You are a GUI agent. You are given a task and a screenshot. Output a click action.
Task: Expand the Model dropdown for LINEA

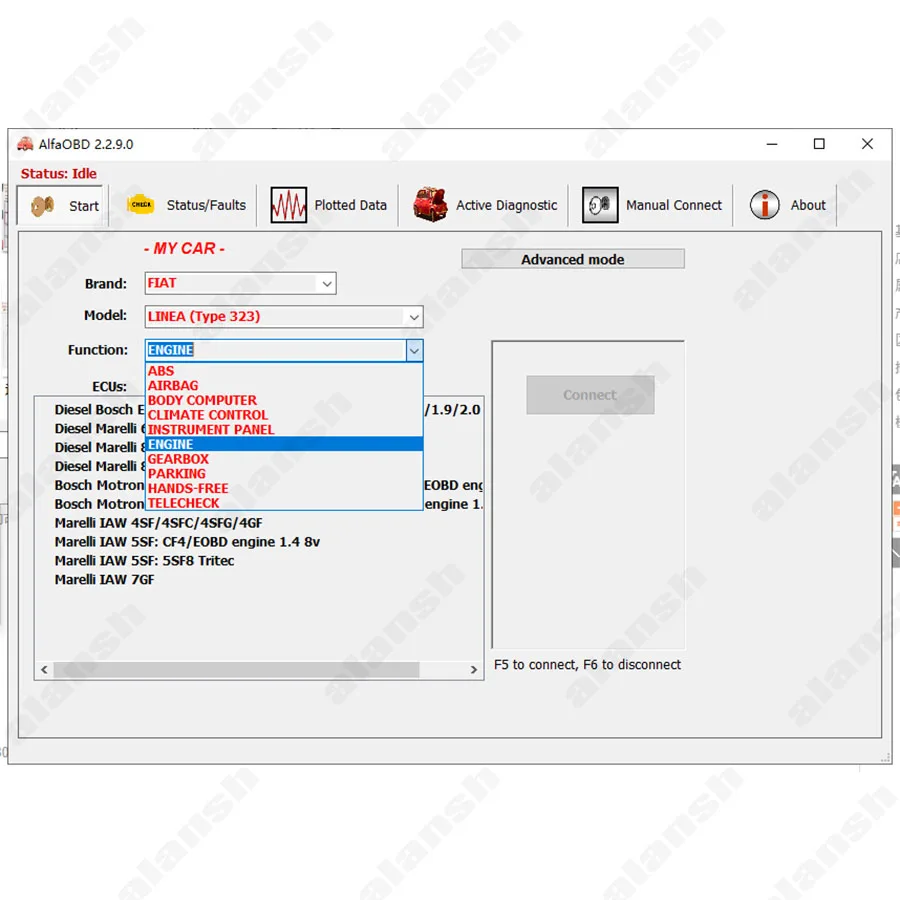(x=413, y=317)
